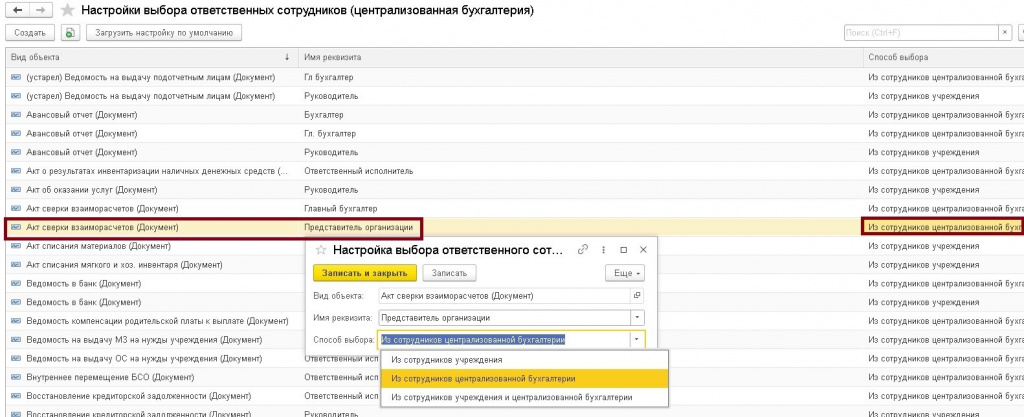Click the Вид объекта column header

pyautogui.click(x=152, y=57)
